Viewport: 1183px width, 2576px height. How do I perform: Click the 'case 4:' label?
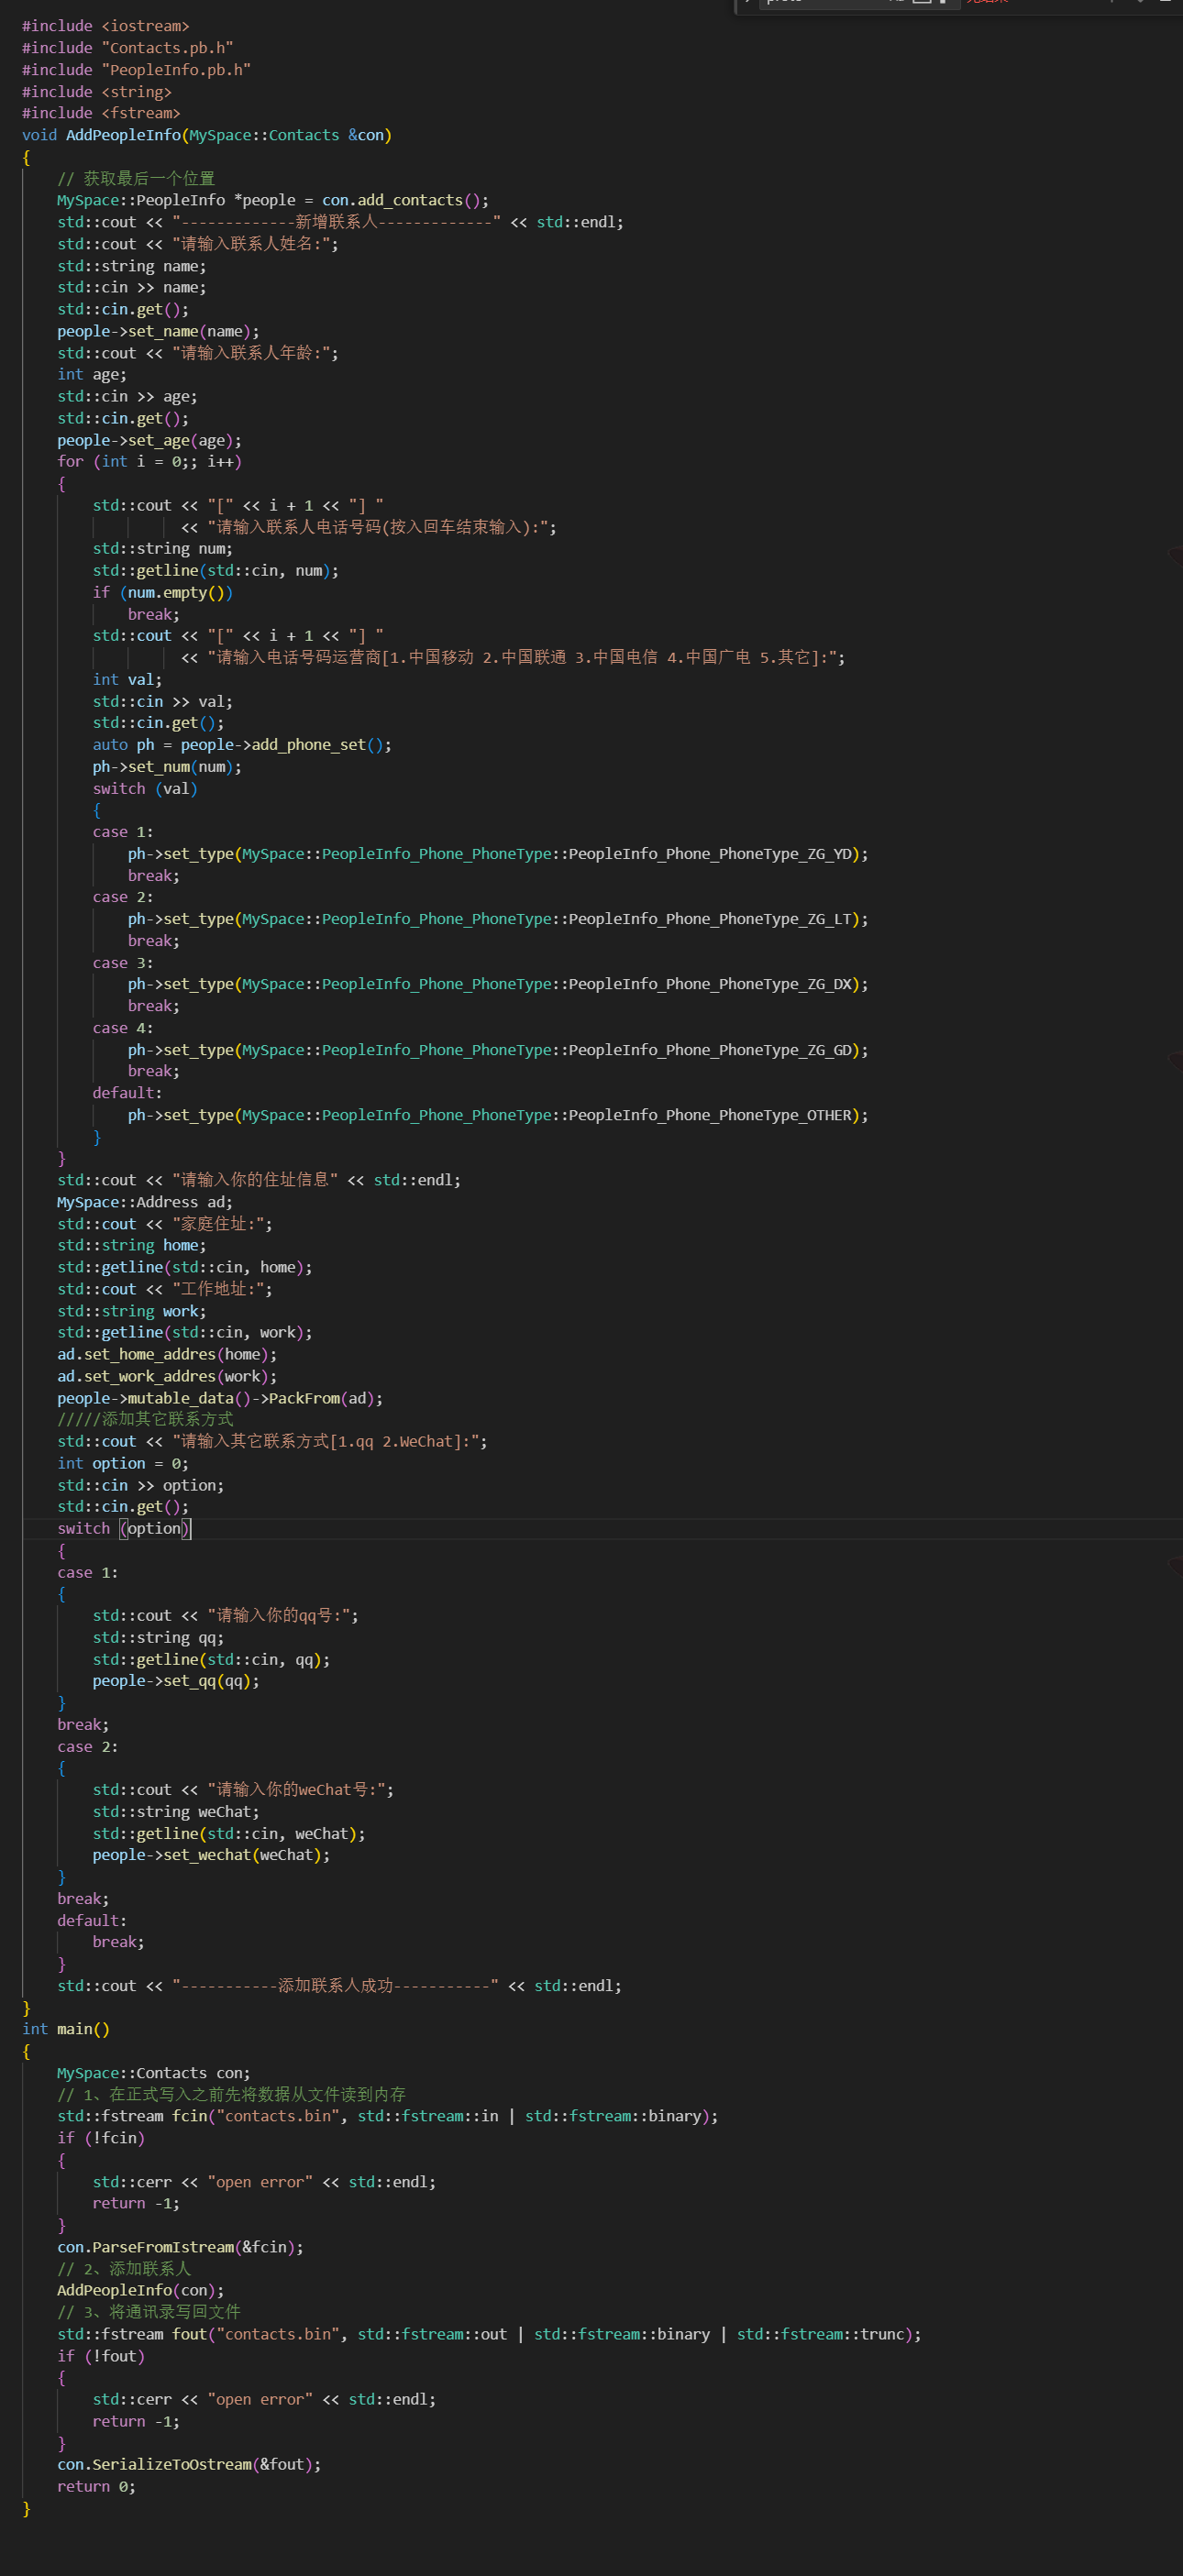[123, 1028]
